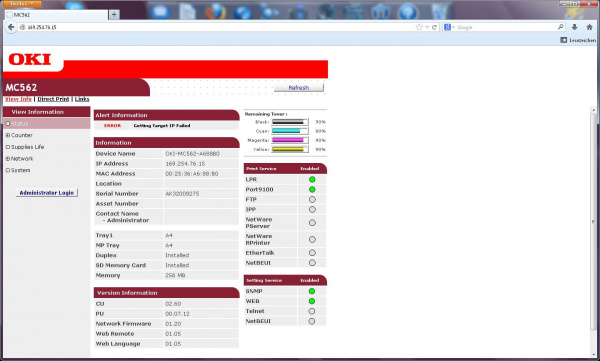The height and width of the screenshot is (361, 600).
Task: Click the OKI logo
Action: coord(30,59)
